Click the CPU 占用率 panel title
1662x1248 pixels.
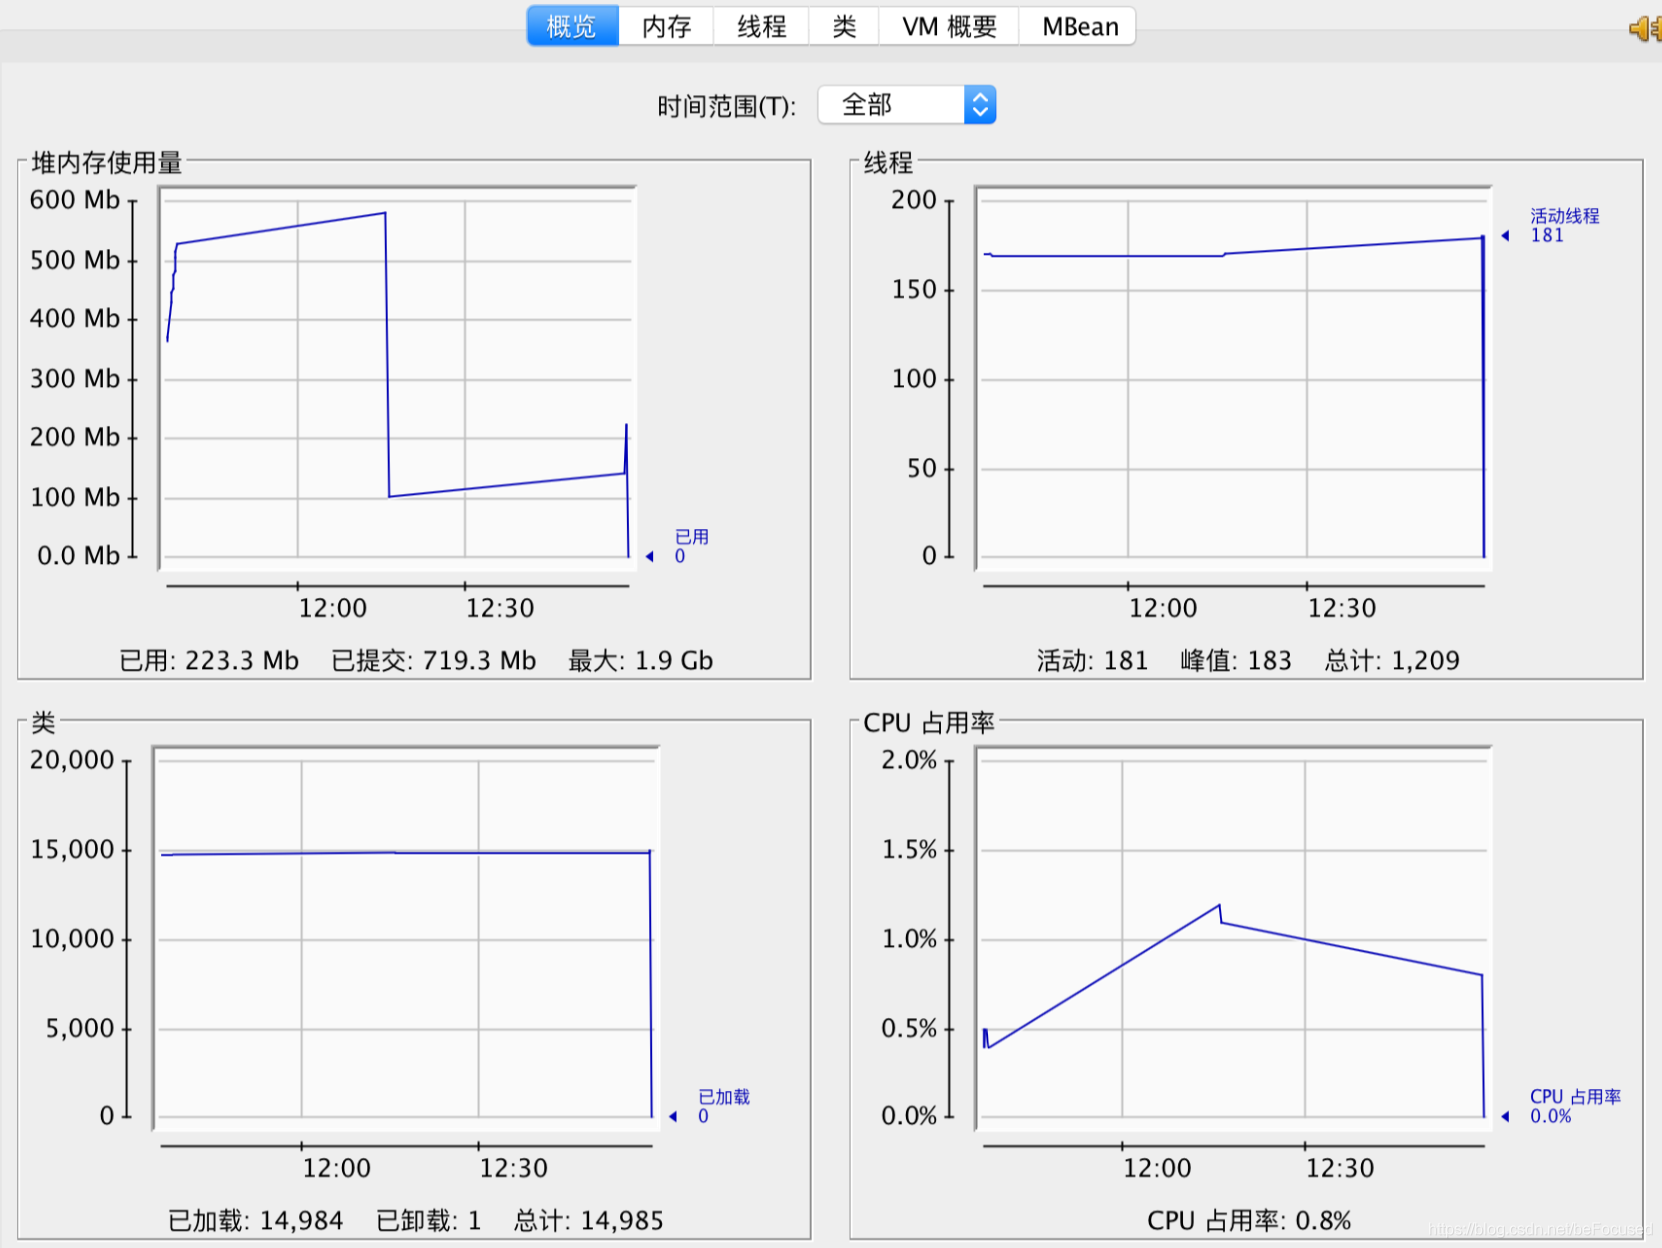[929, 722]
